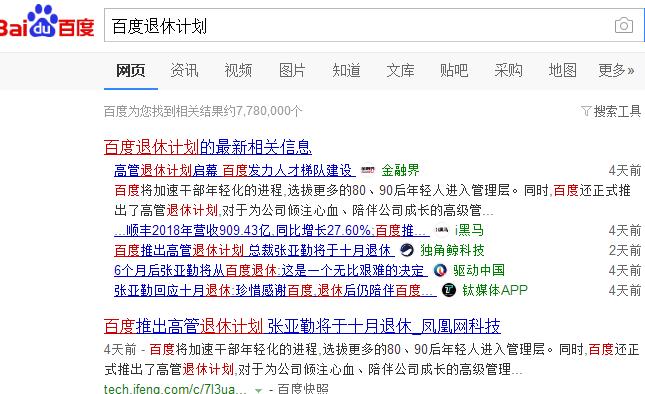Screen dimensions: 645x394
Task: Open 6个月后张亚勤将从百度退休 article link
Action: tap(271, 271)
